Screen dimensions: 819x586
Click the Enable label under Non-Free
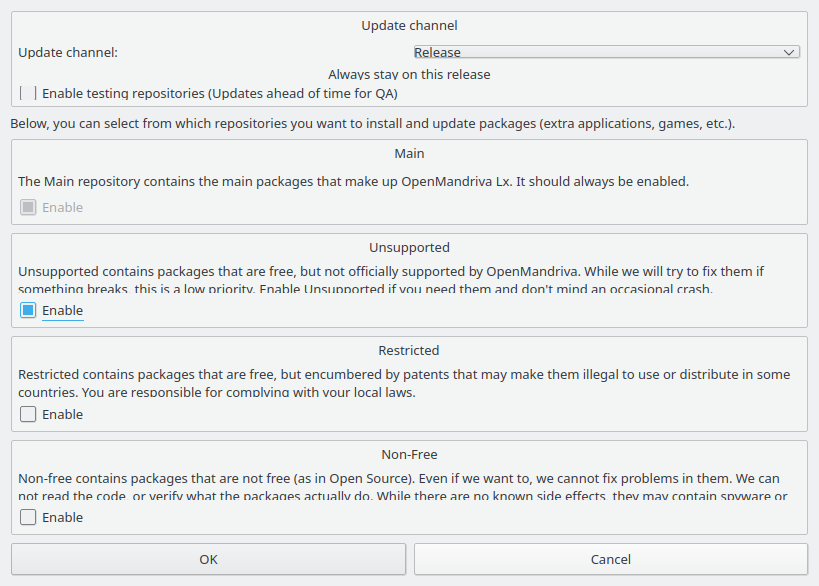pos(63,517)
